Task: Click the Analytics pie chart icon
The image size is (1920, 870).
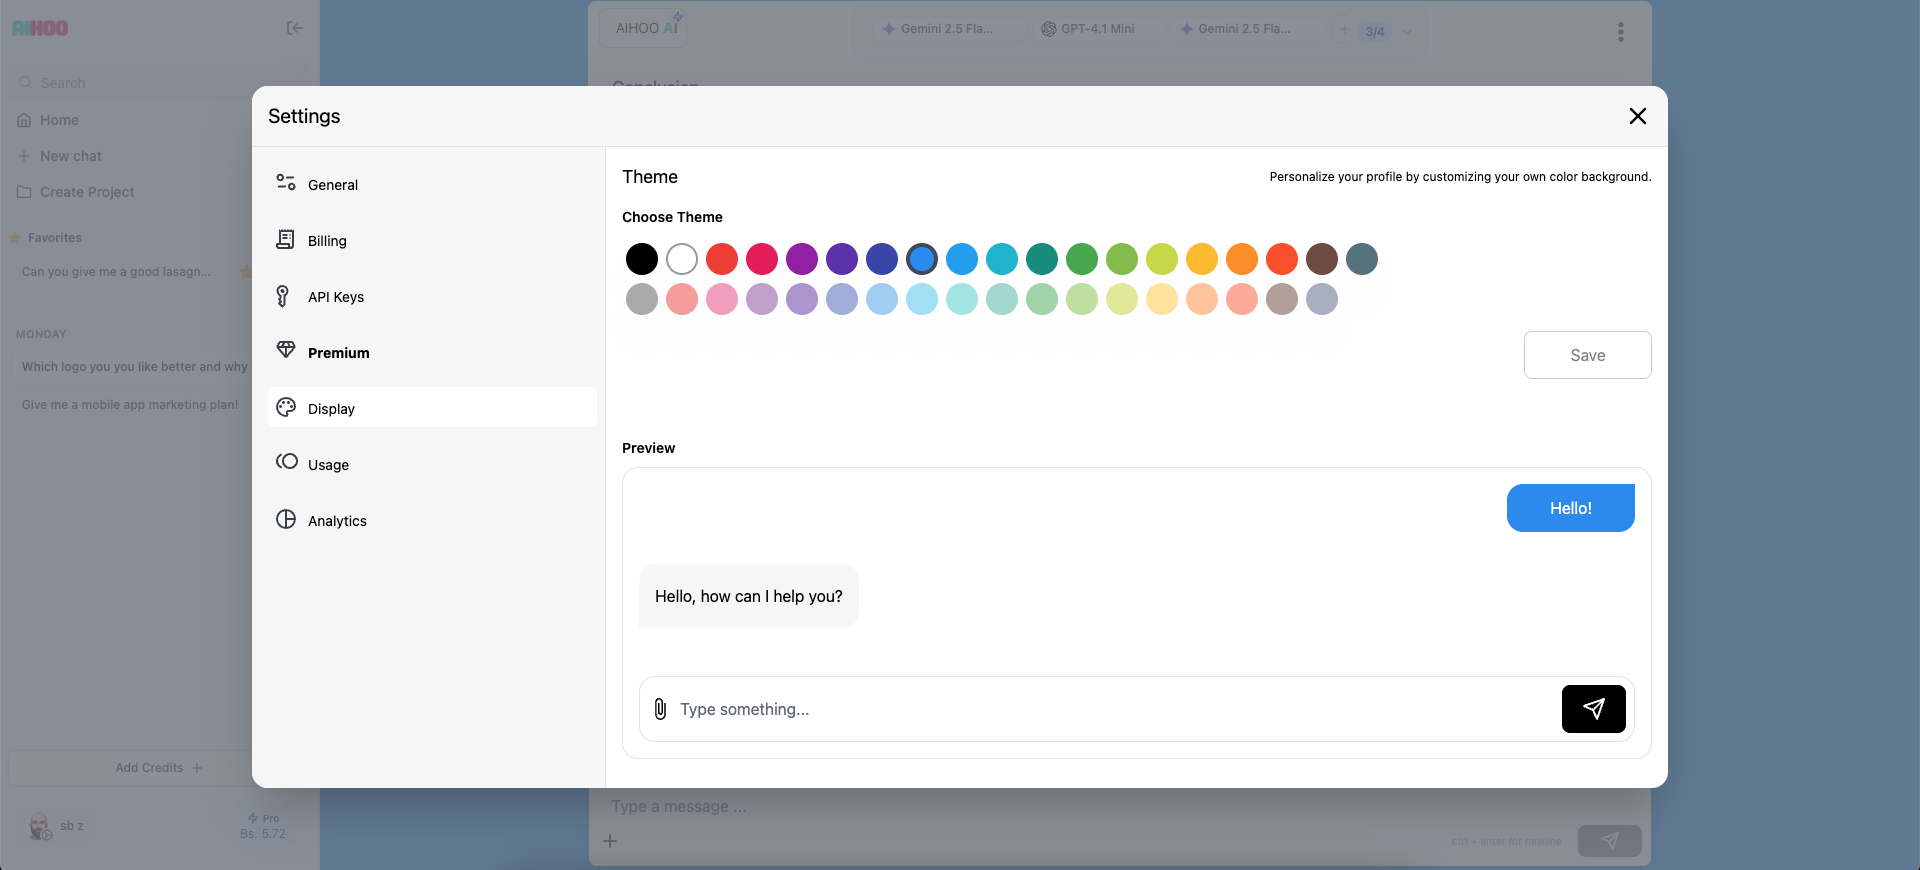Action: 286,519
